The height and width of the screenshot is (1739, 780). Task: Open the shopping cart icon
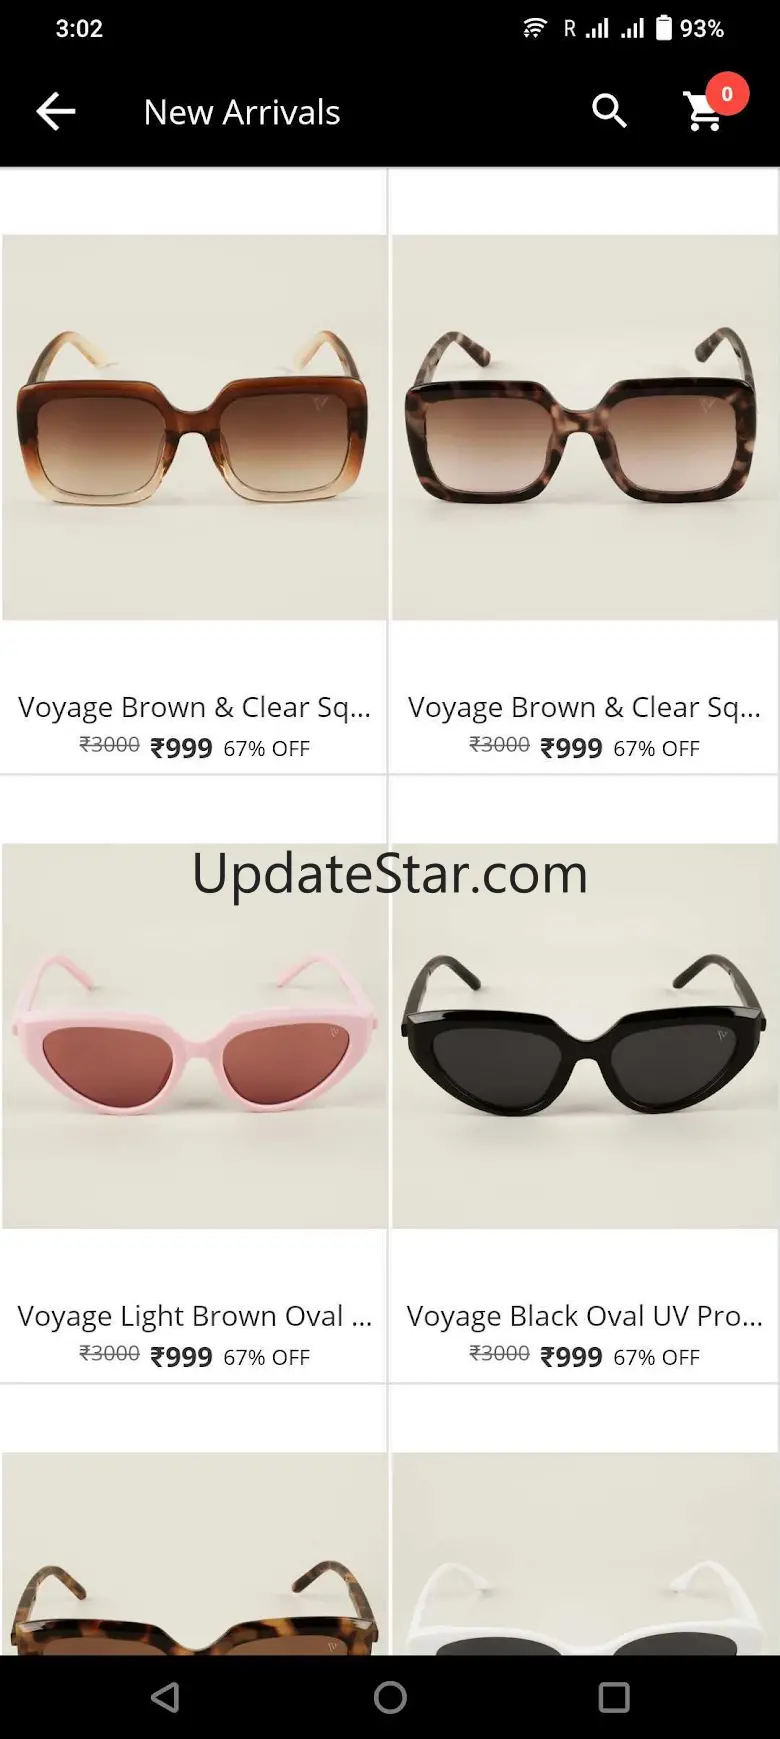tap(704, 112)
